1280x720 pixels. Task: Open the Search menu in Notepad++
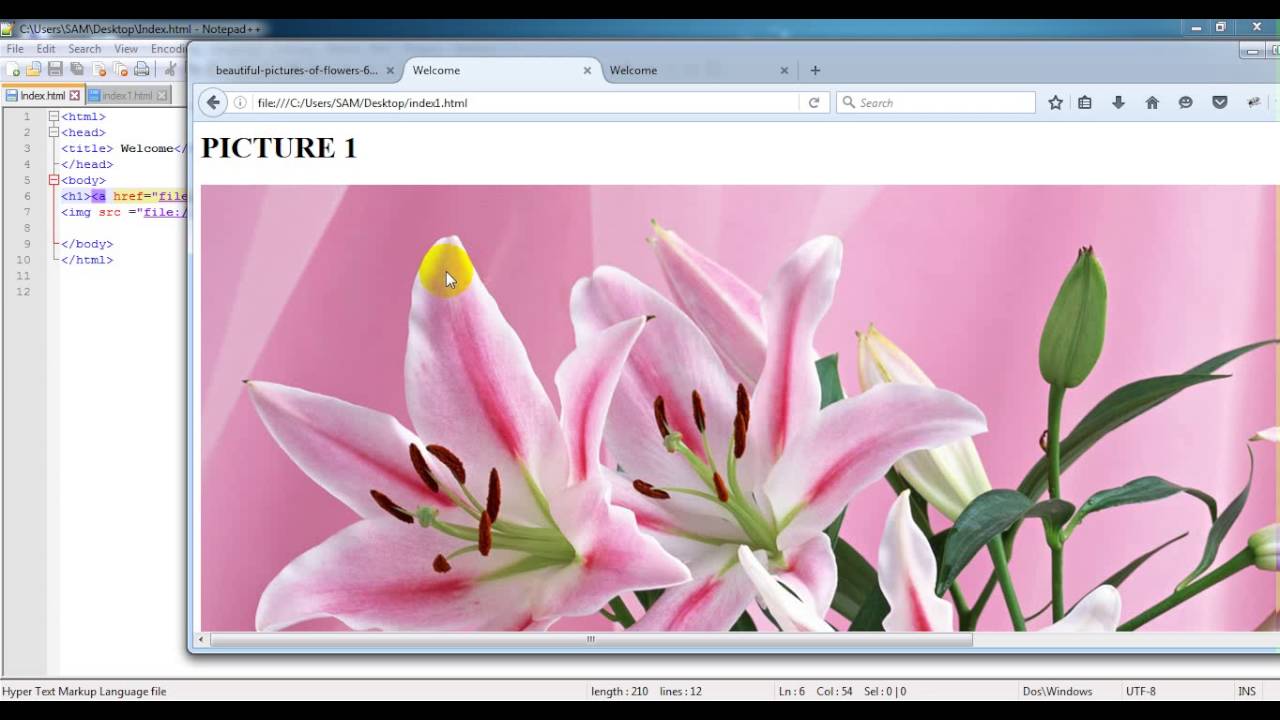(x=84, y=49)
